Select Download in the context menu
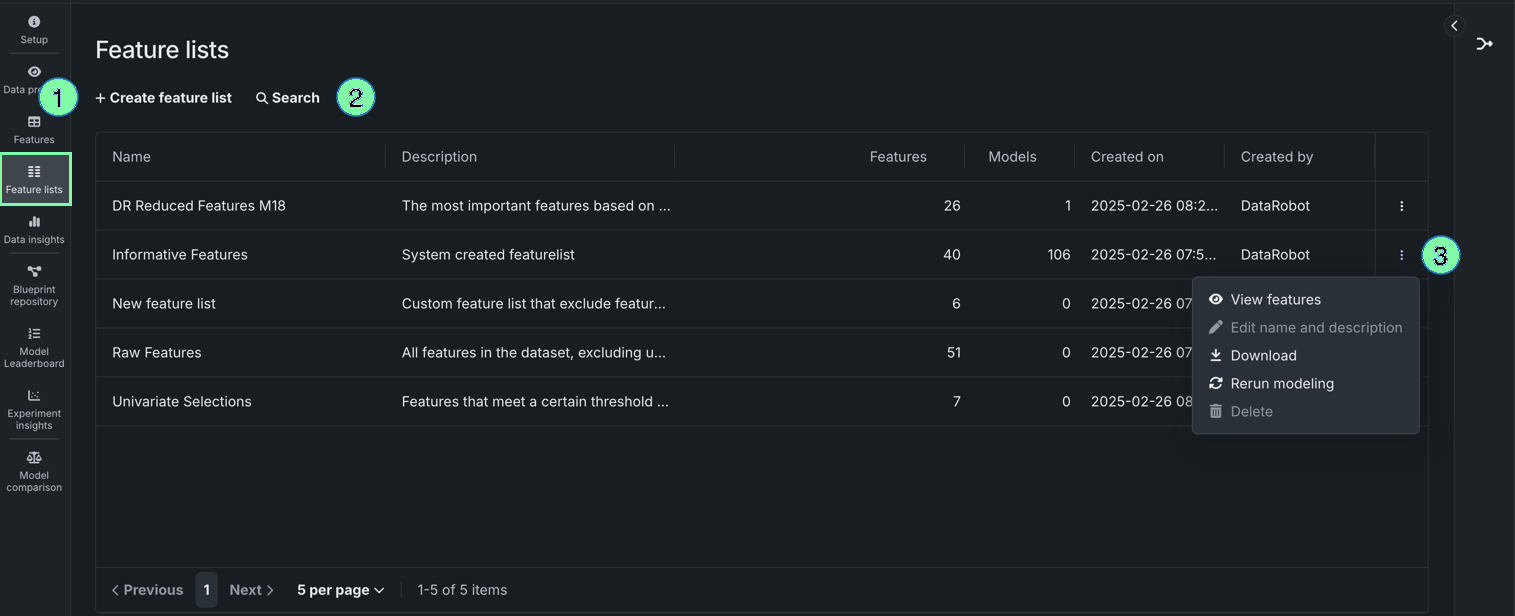The height and width of the screenshot is (616, 1515). point(1263,356)
